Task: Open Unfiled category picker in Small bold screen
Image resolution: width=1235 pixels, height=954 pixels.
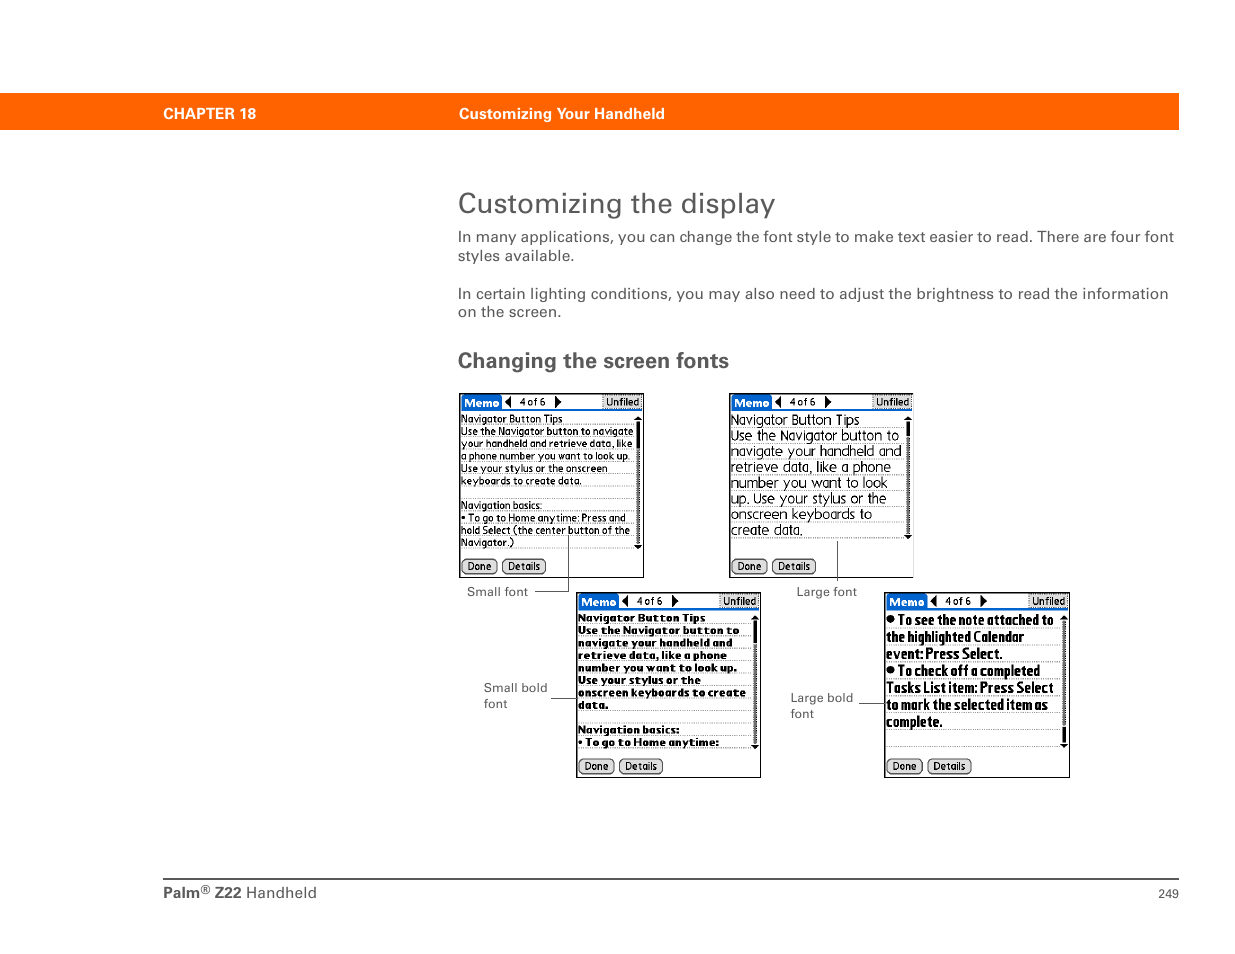Action: coord(739,602)
